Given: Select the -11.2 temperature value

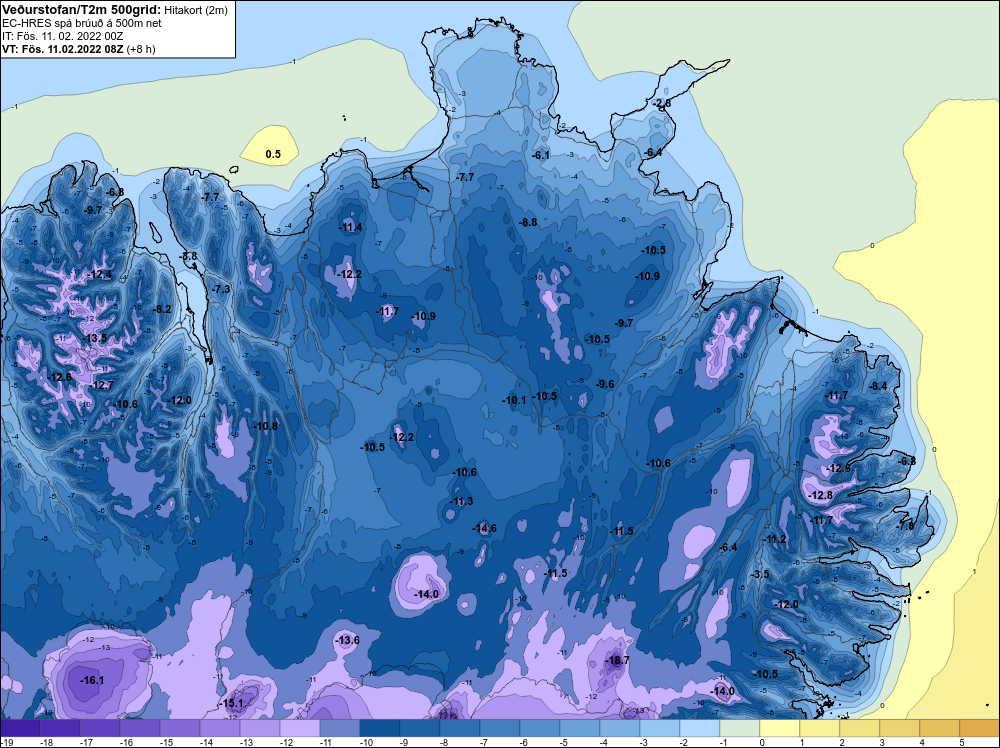Looking at the screenshot, I should click(776, 539).
